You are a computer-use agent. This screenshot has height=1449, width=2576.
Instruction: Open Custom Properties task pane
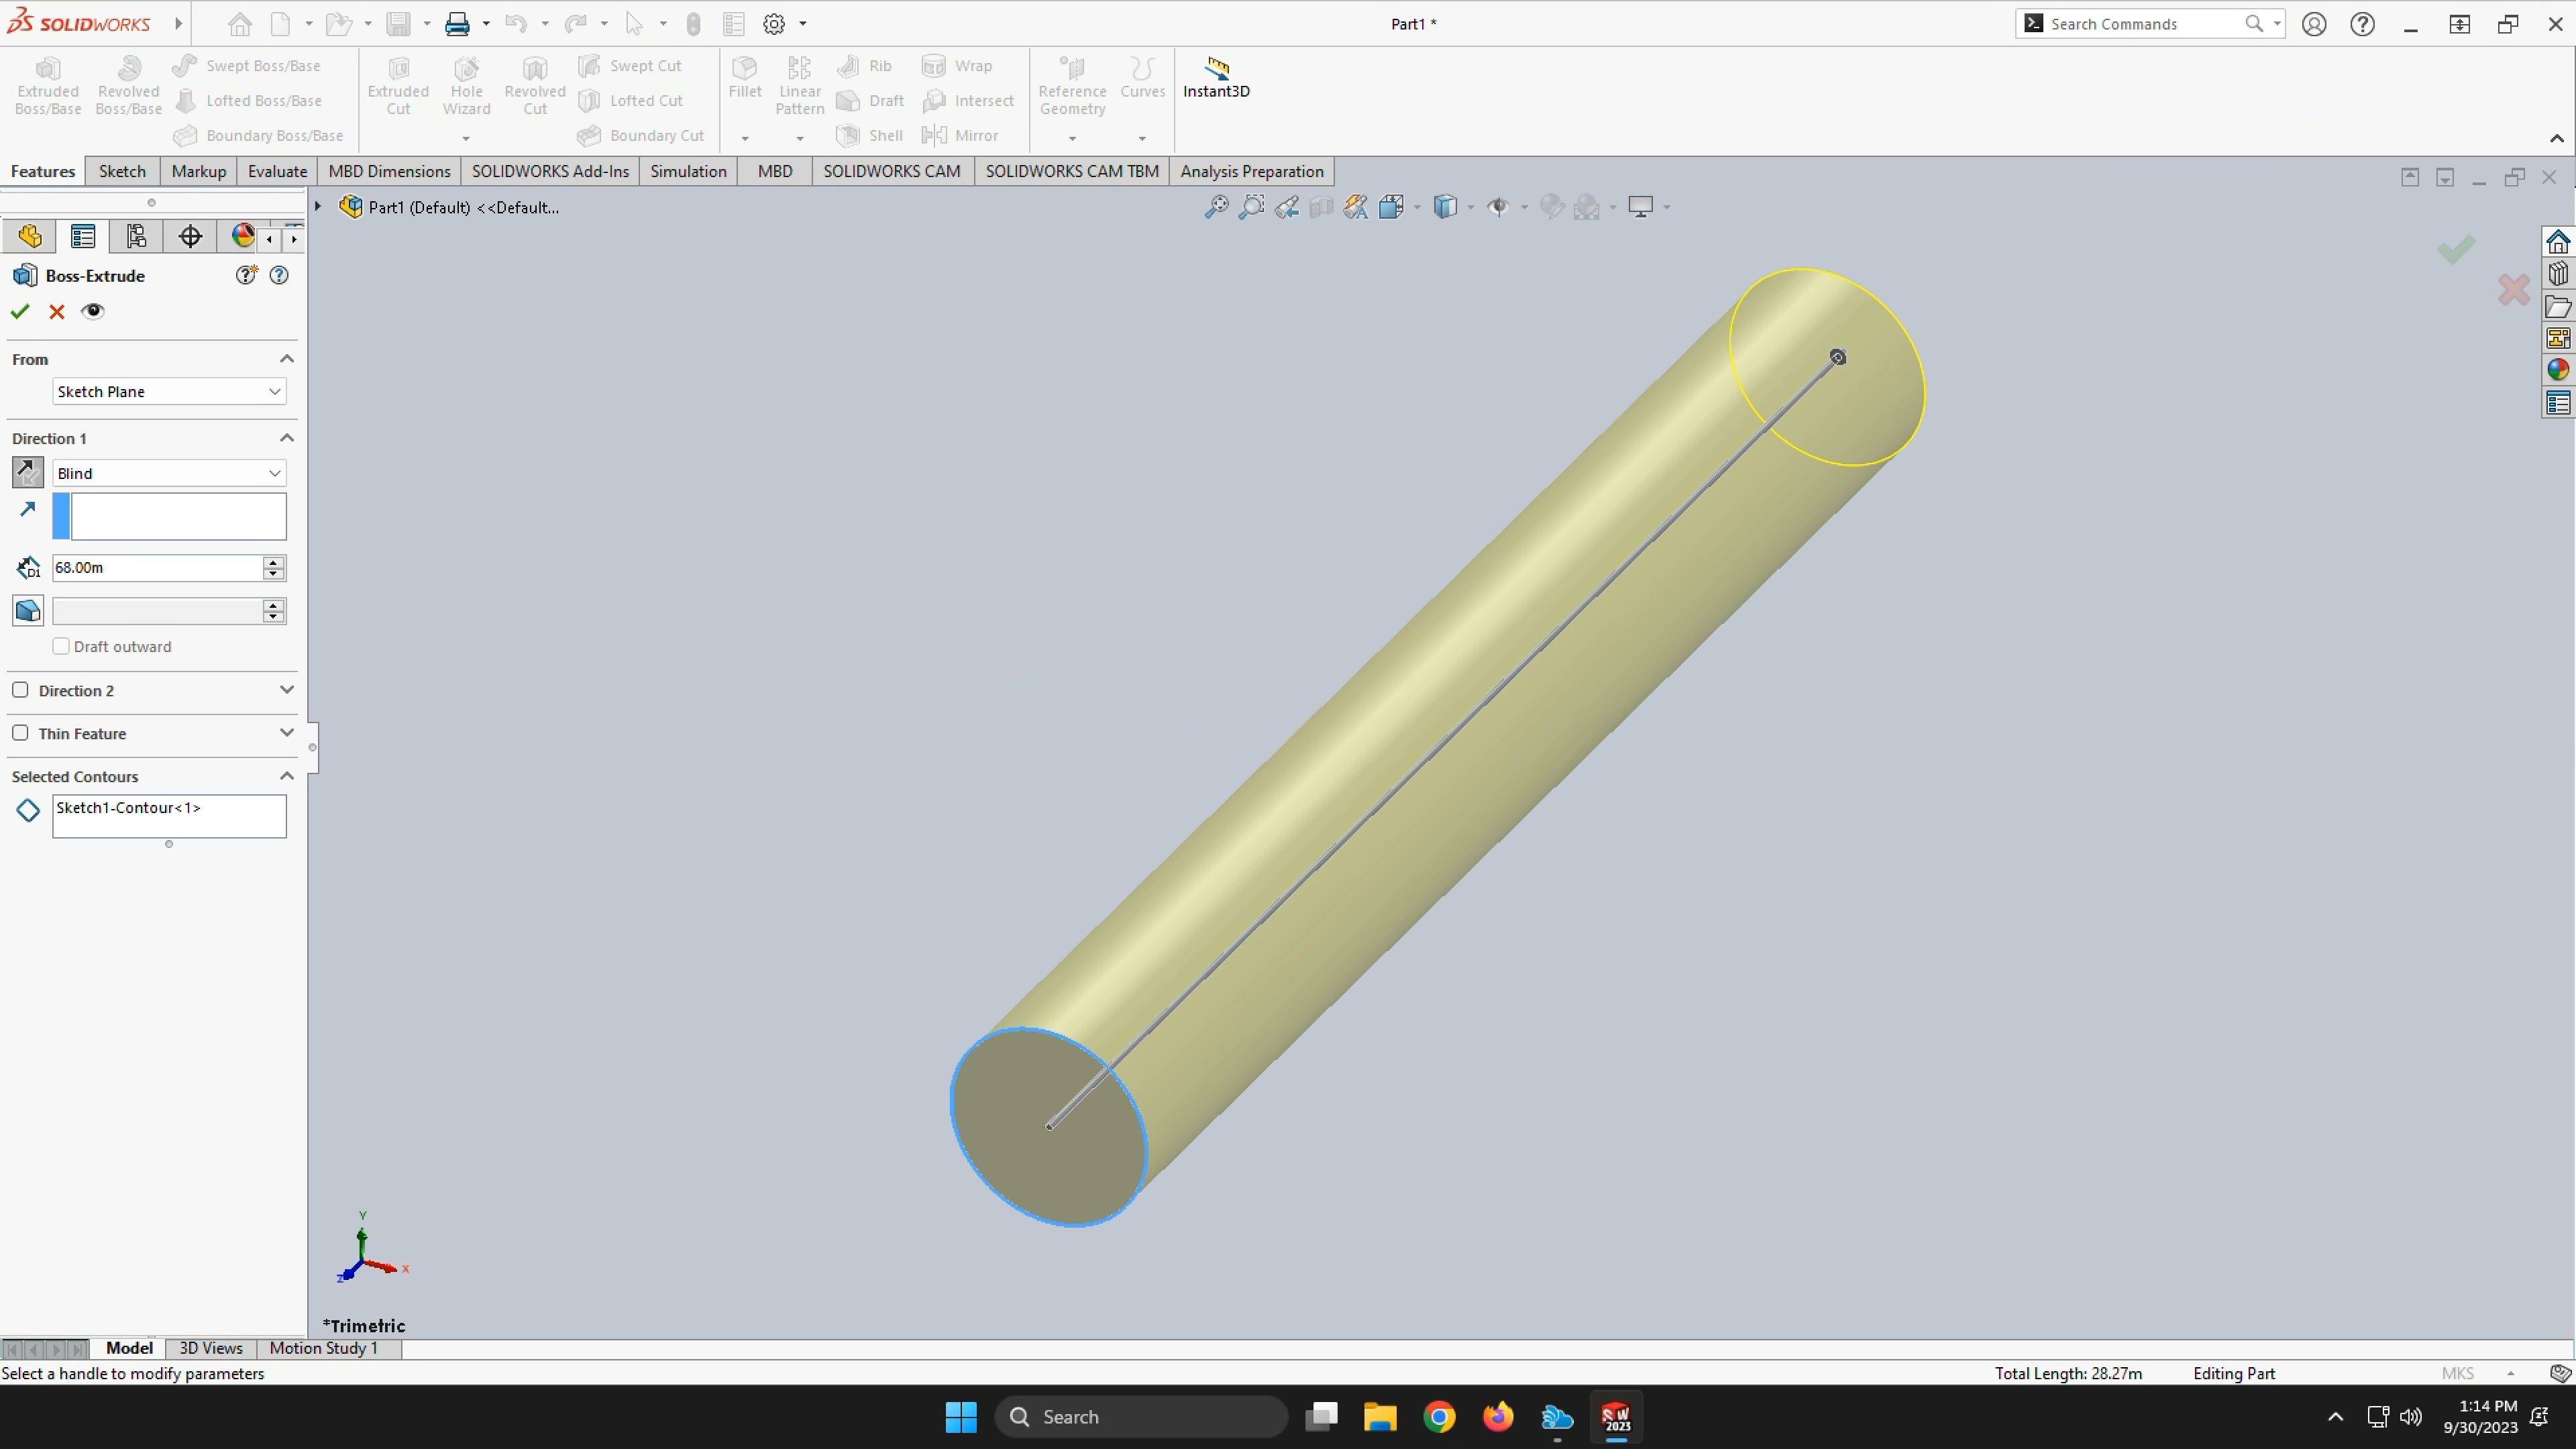coord(2558,403)
